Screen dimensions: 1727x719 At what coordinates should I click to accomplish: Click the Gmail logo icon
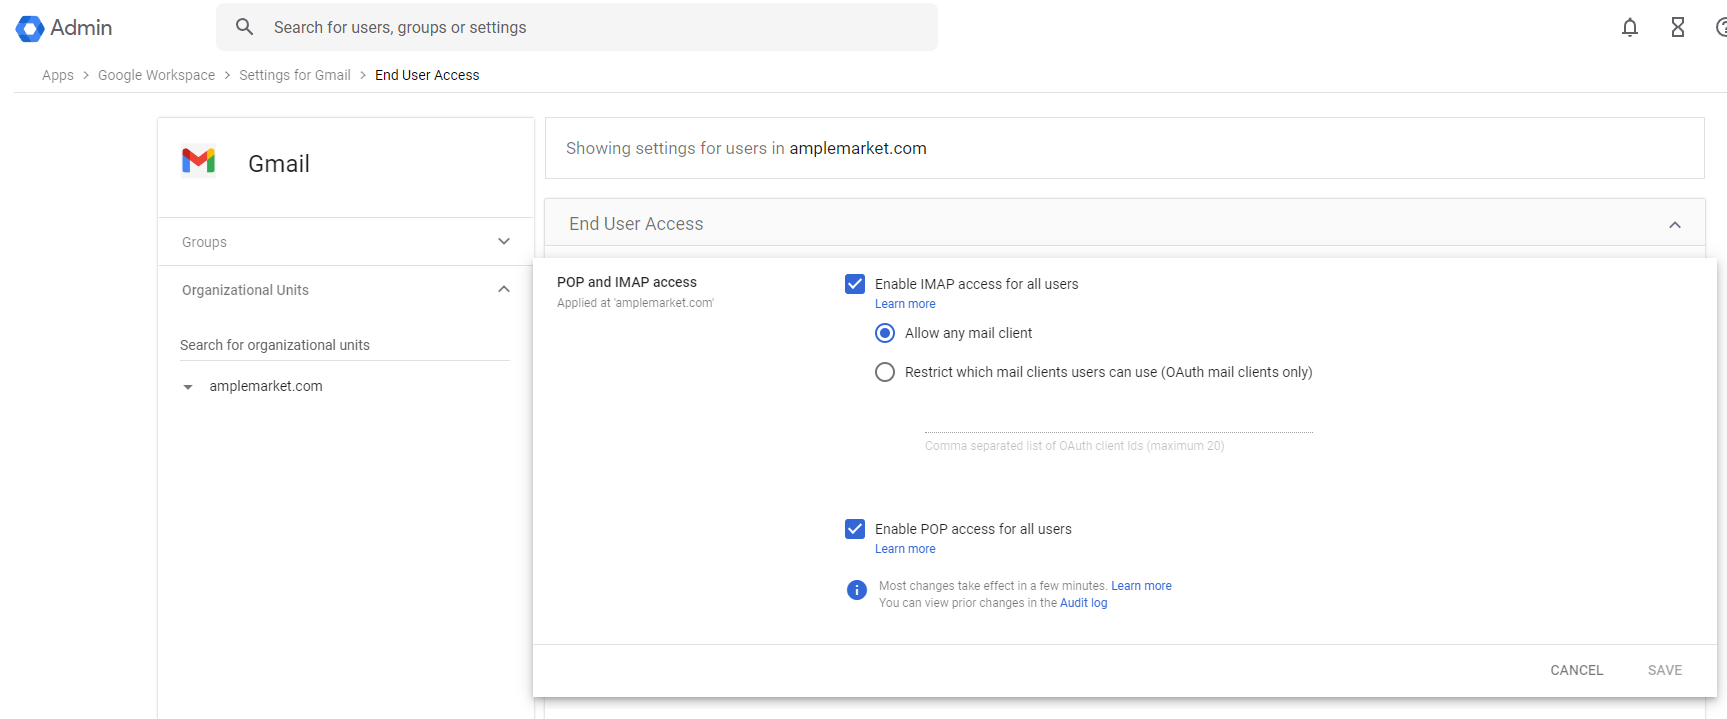(198, 161)
